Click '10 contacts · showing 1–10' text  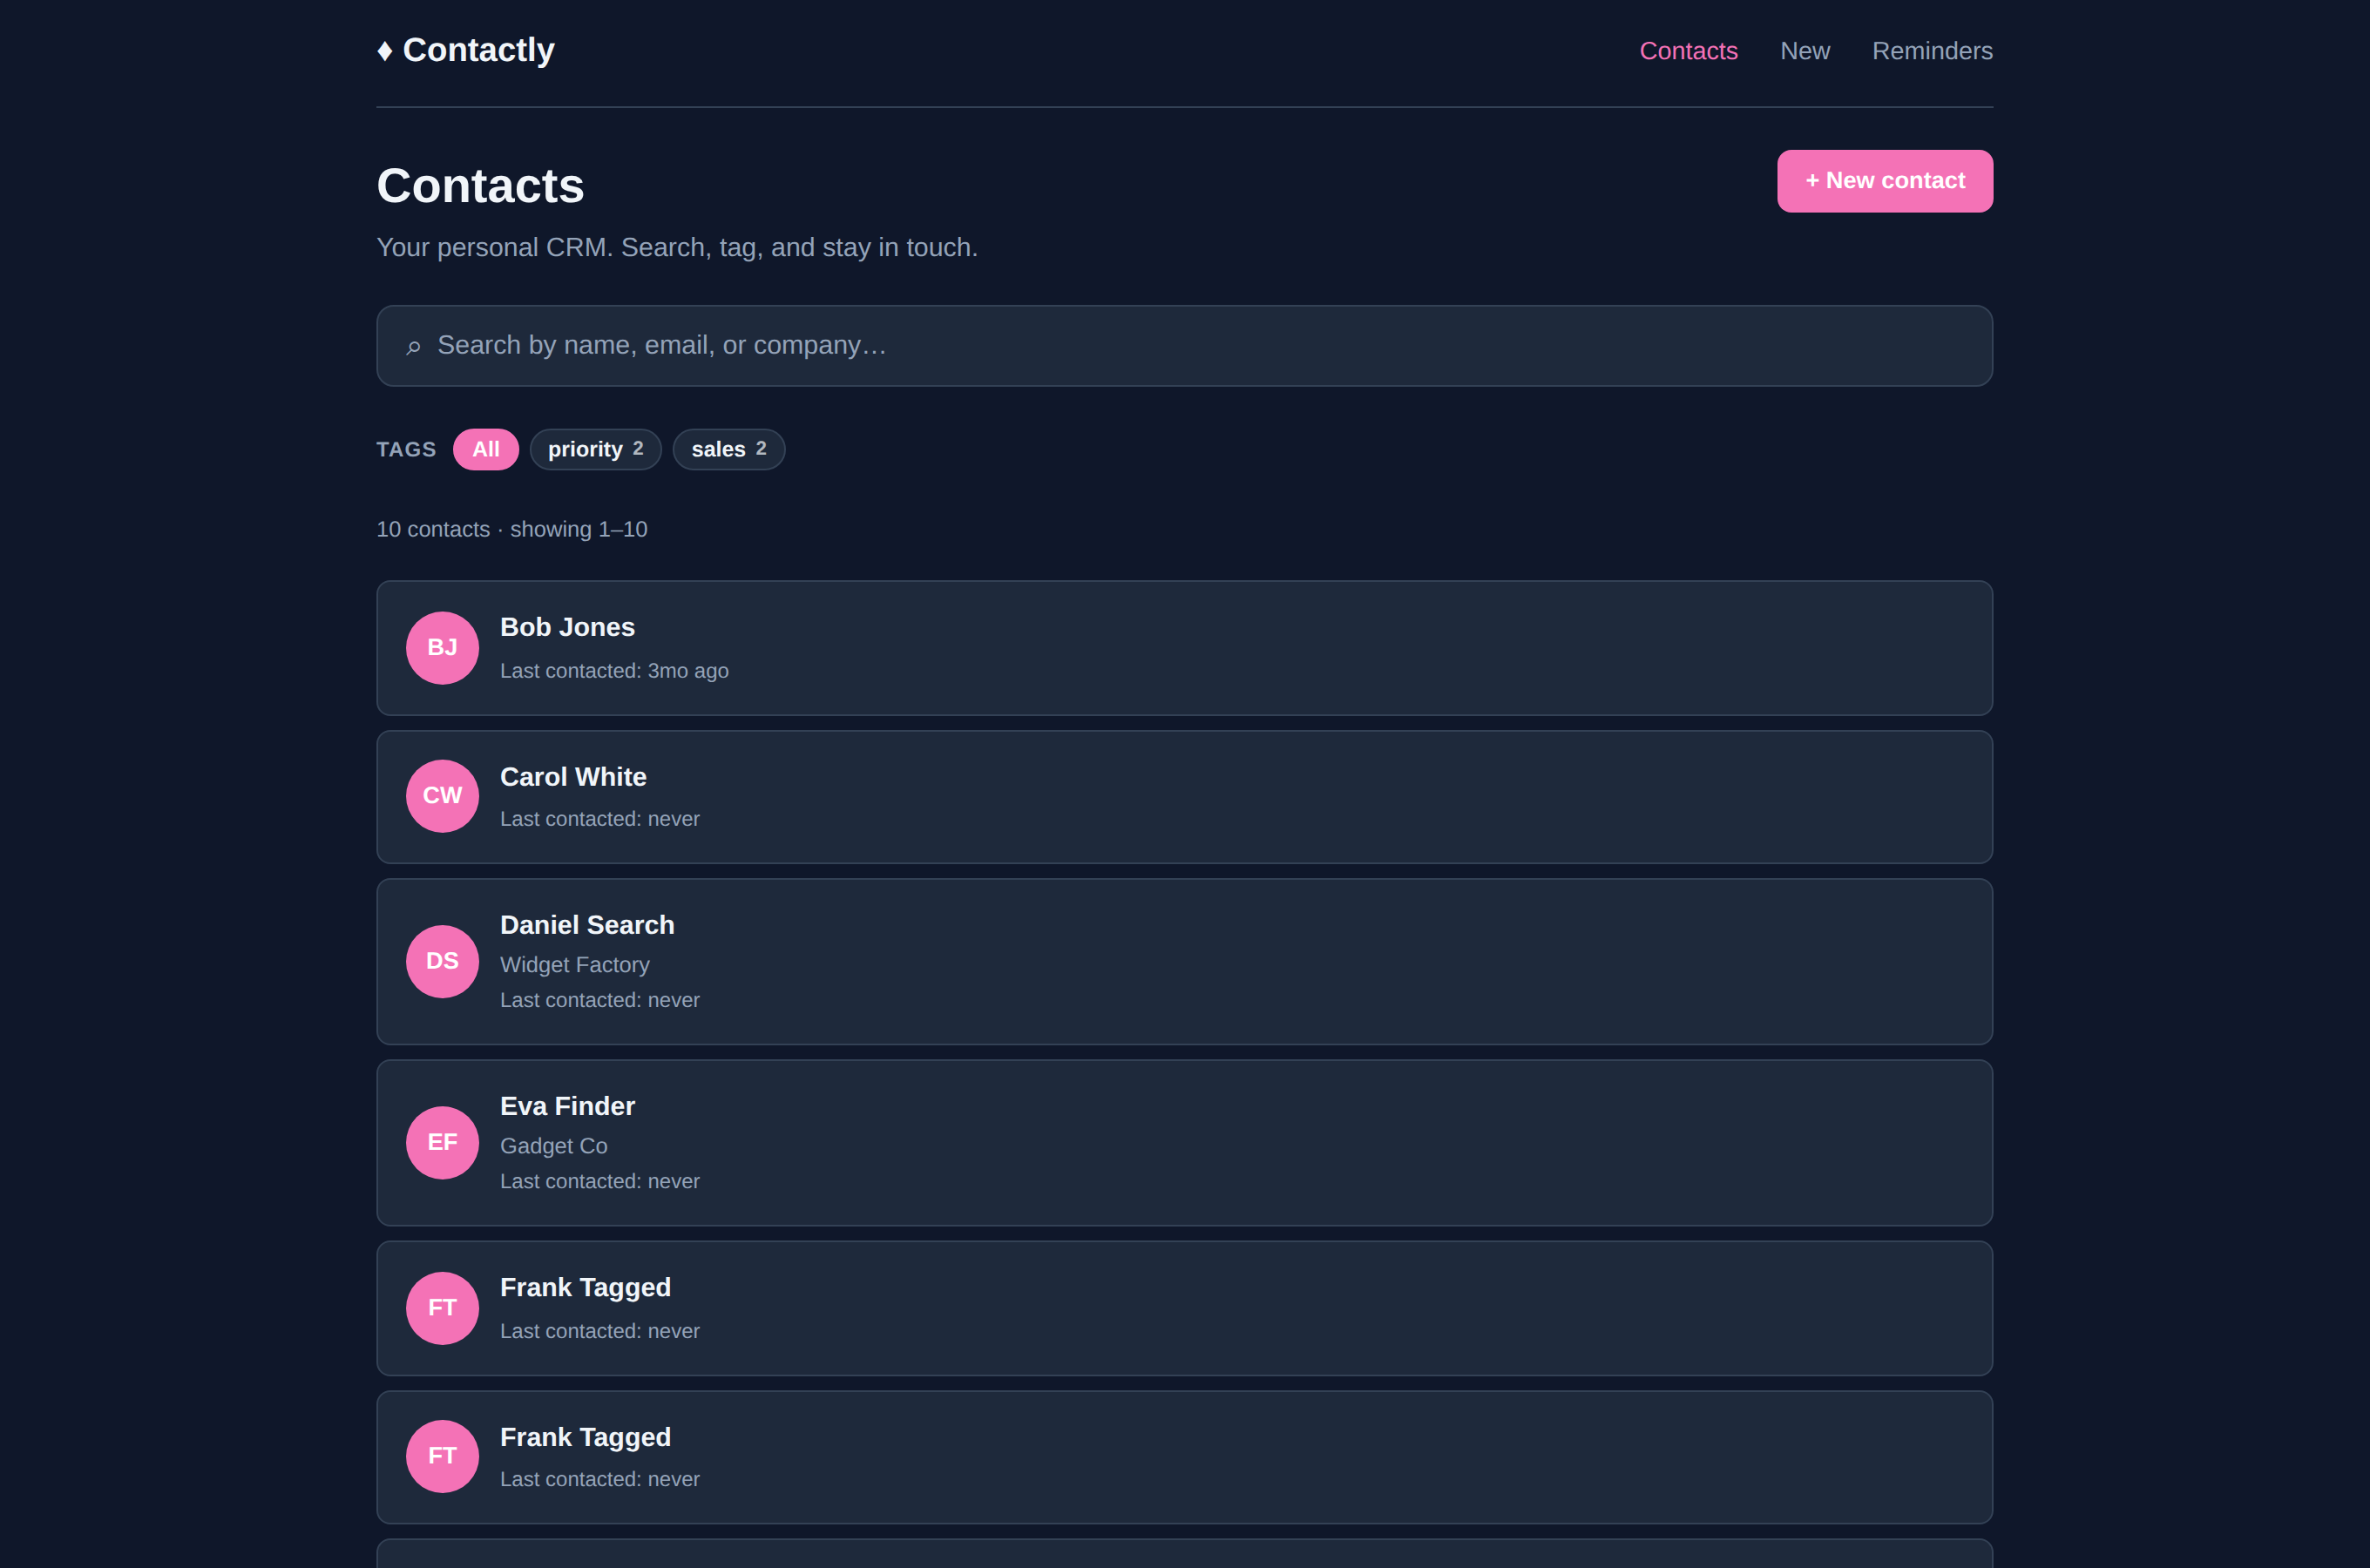tap(511, 529)
